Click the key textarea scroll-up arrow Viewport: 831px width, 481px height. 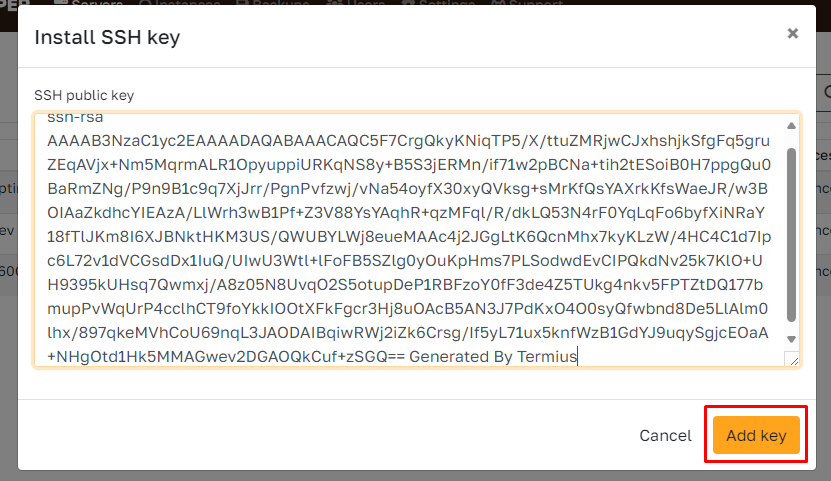(791, 126)
